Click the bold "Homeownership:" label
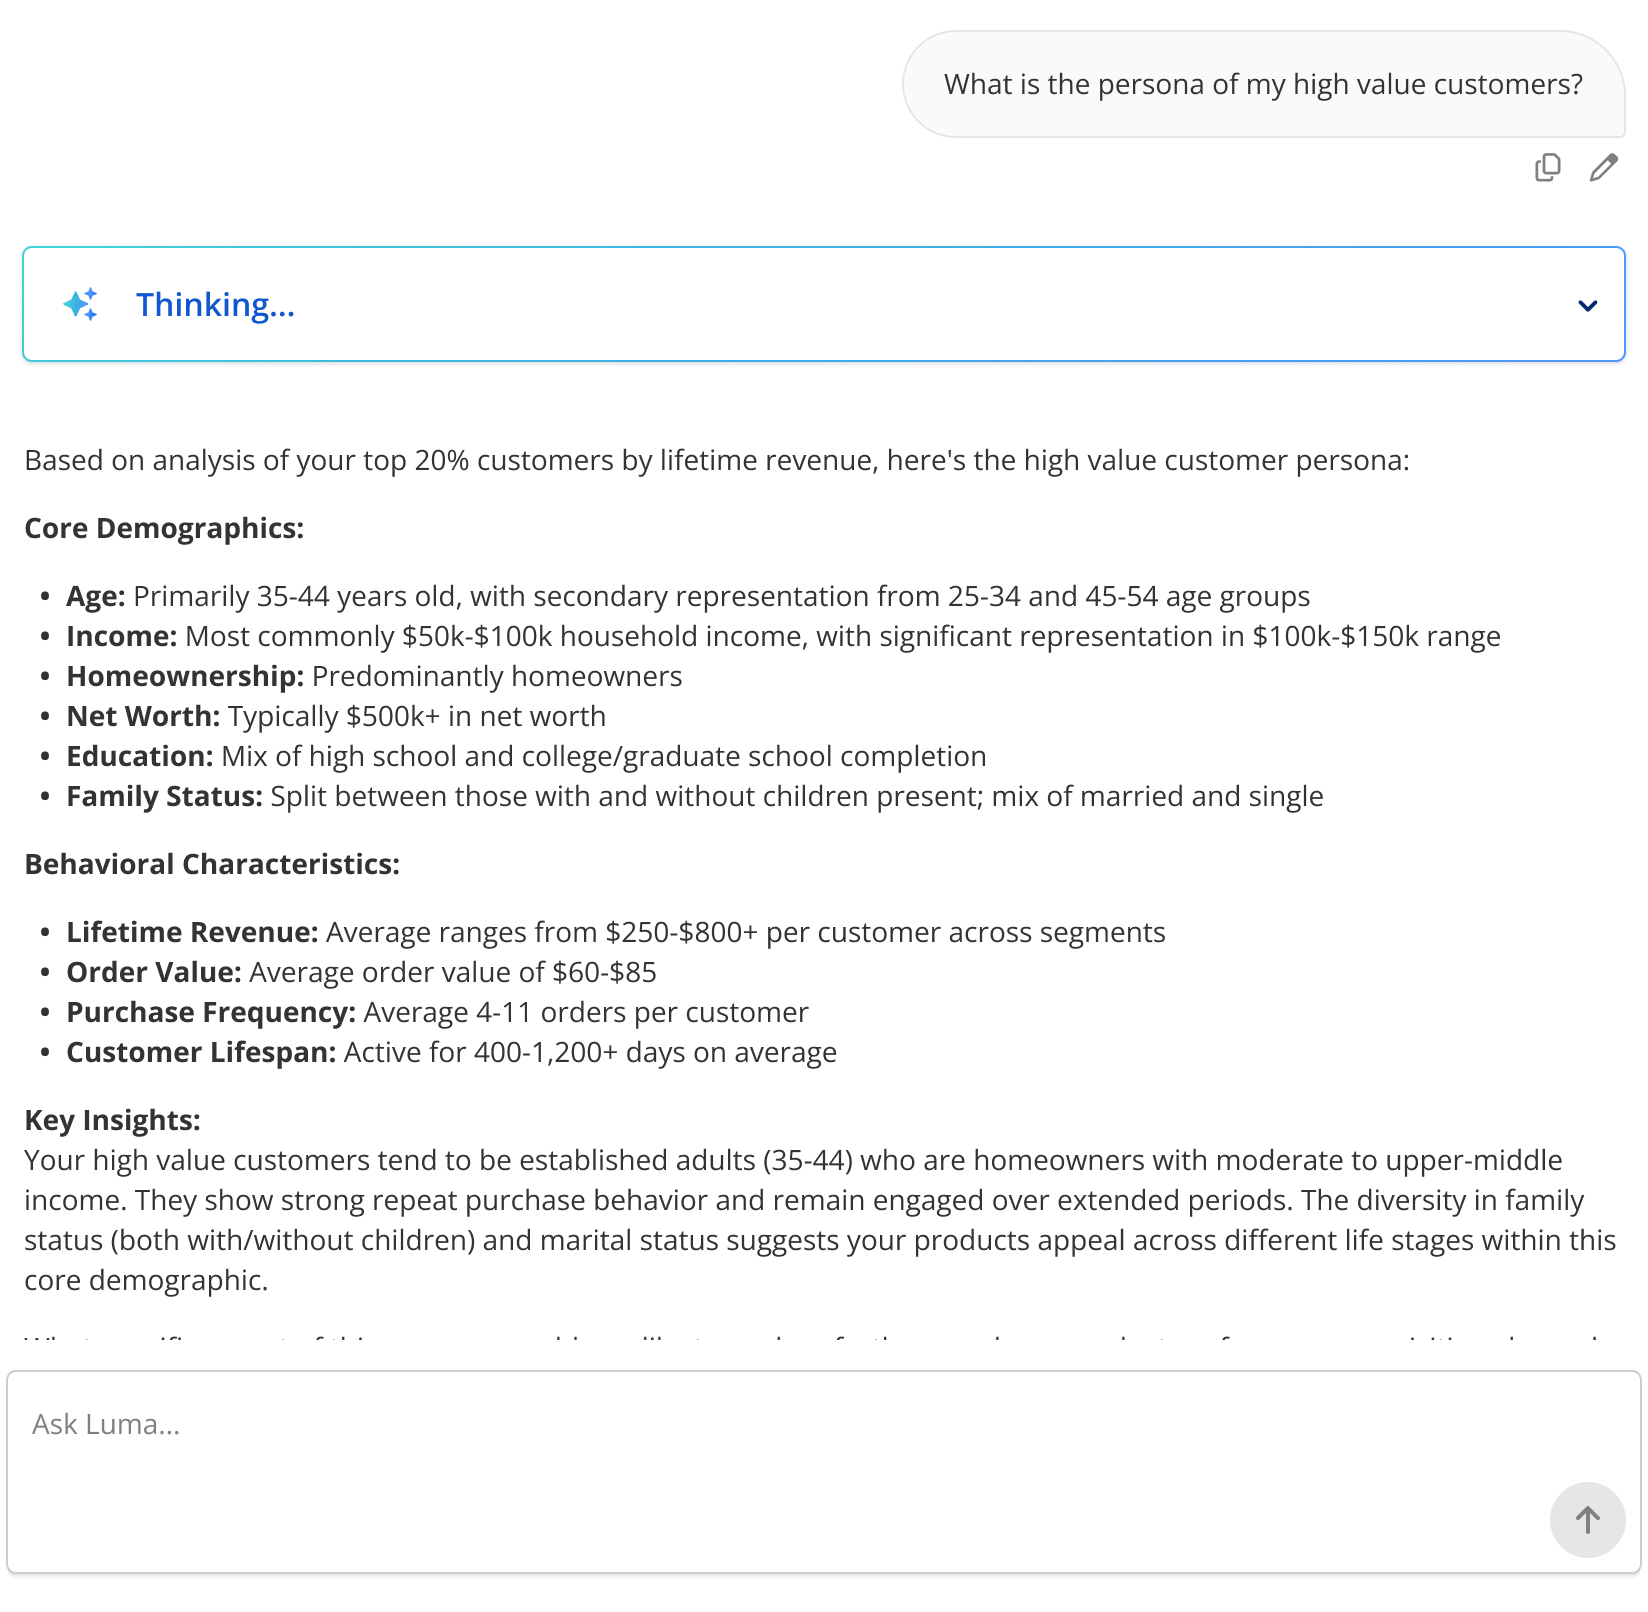Image resolution: width=1648 pixels, height=1612 pixels. [x=185, y=676]
